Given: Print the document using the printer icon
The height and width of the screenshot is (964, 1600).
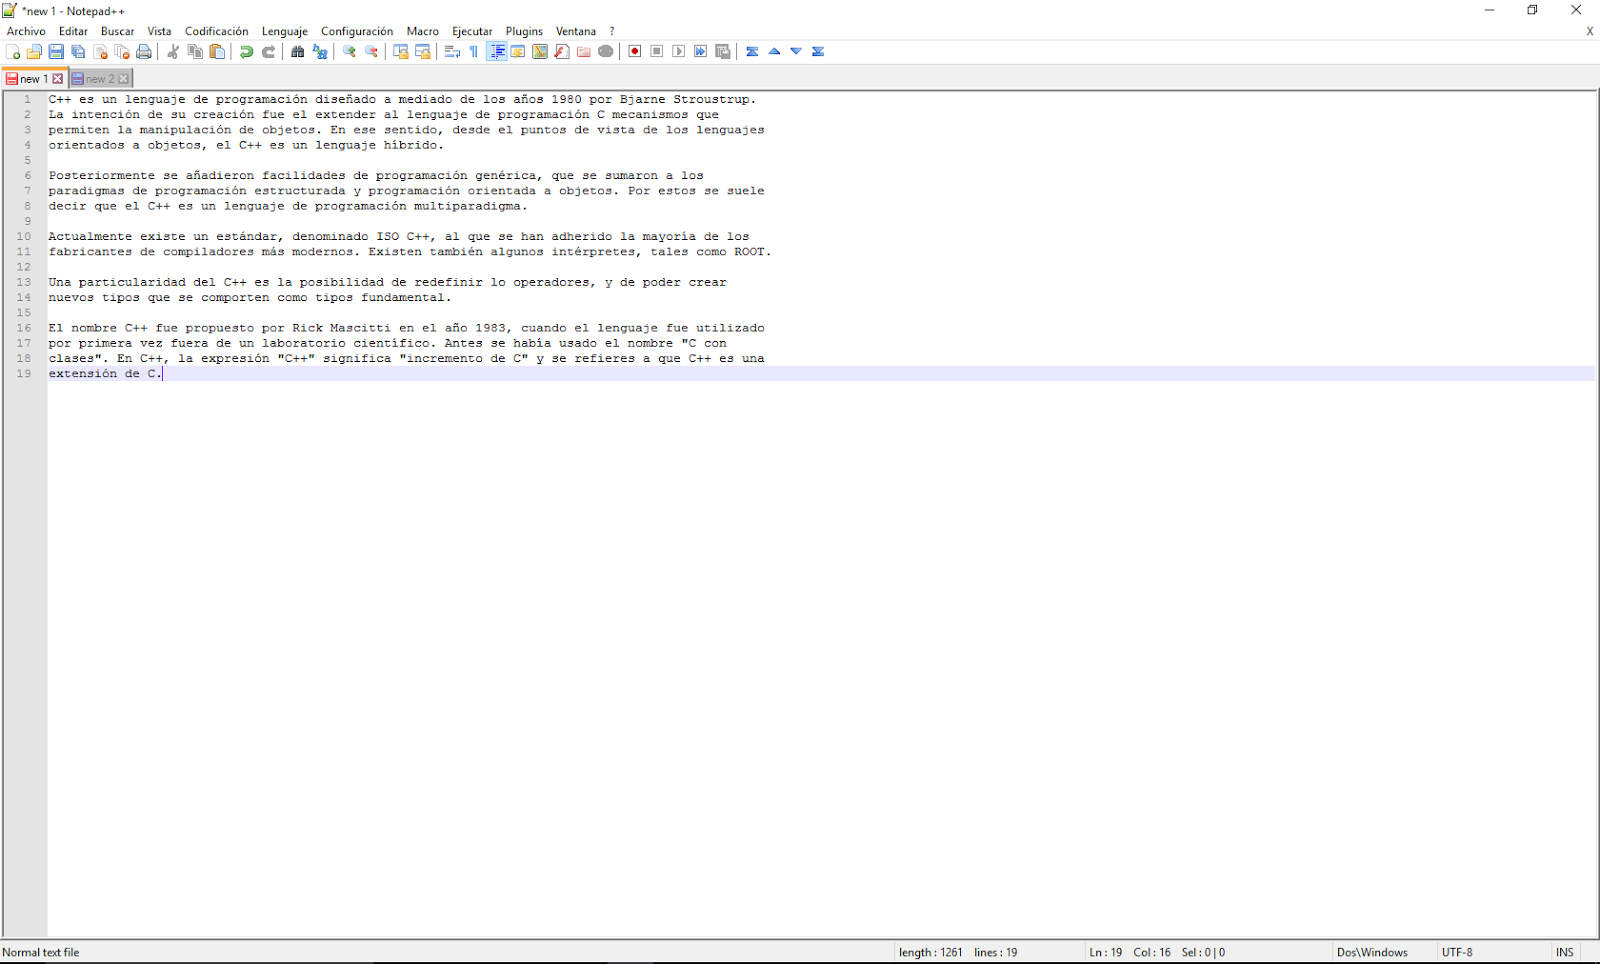Looking at the screenshot, I should tap(144, 51).
